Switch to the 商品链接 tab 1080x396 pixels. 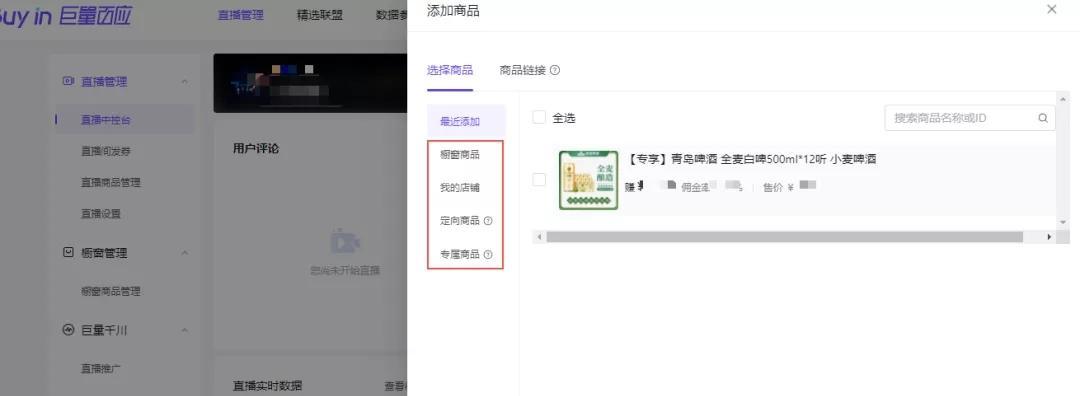(523, 70)
